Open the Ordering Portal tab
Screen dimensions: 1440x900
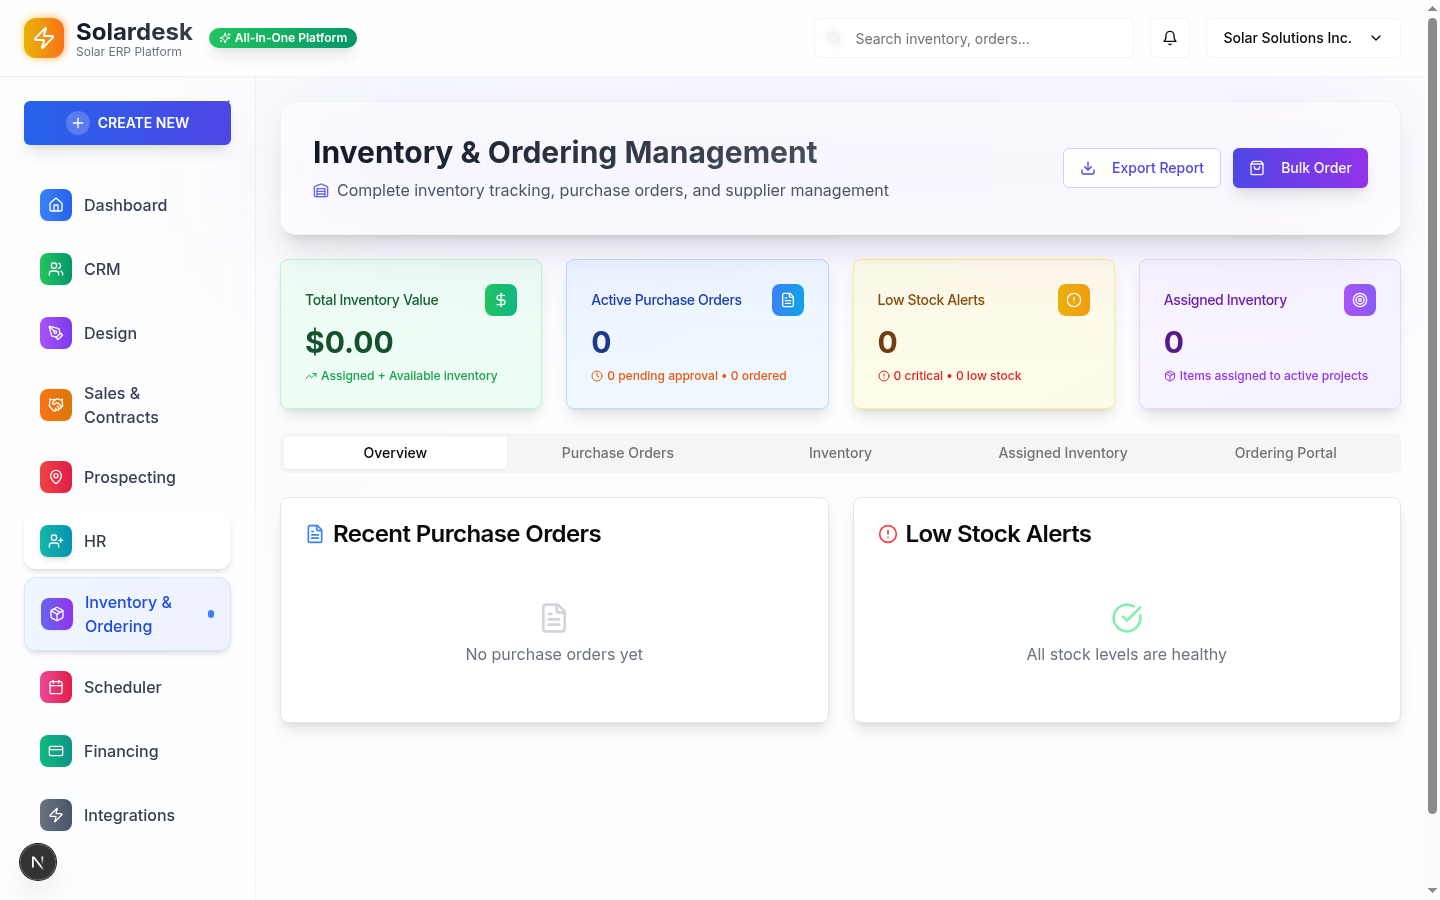tap(1285, 452)
